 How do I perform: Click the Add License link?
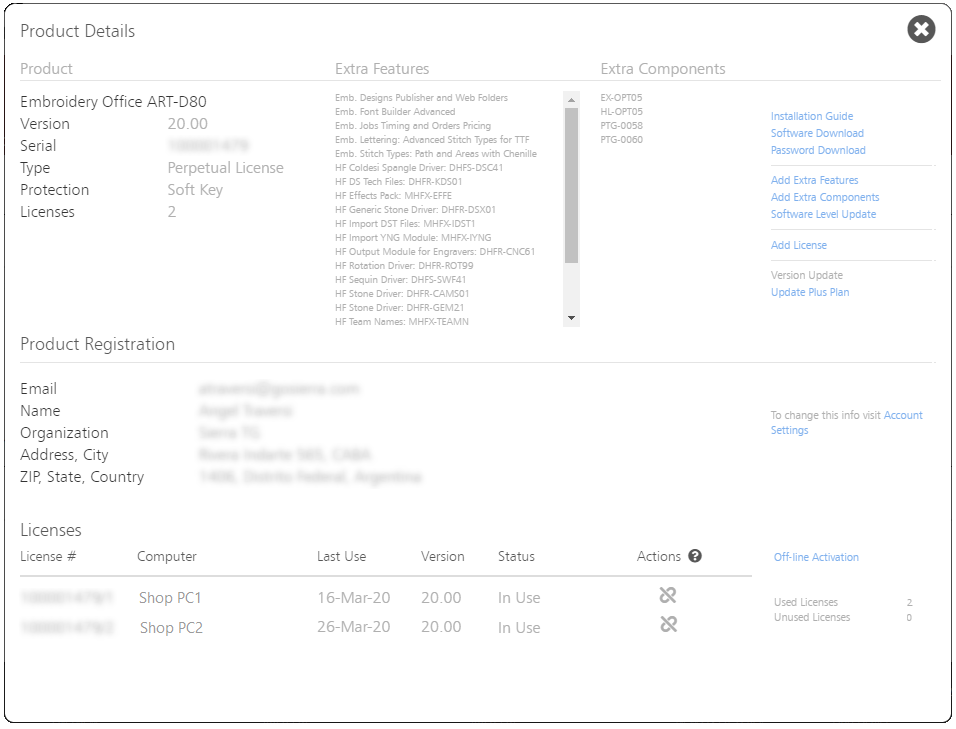tap(799, 245)
